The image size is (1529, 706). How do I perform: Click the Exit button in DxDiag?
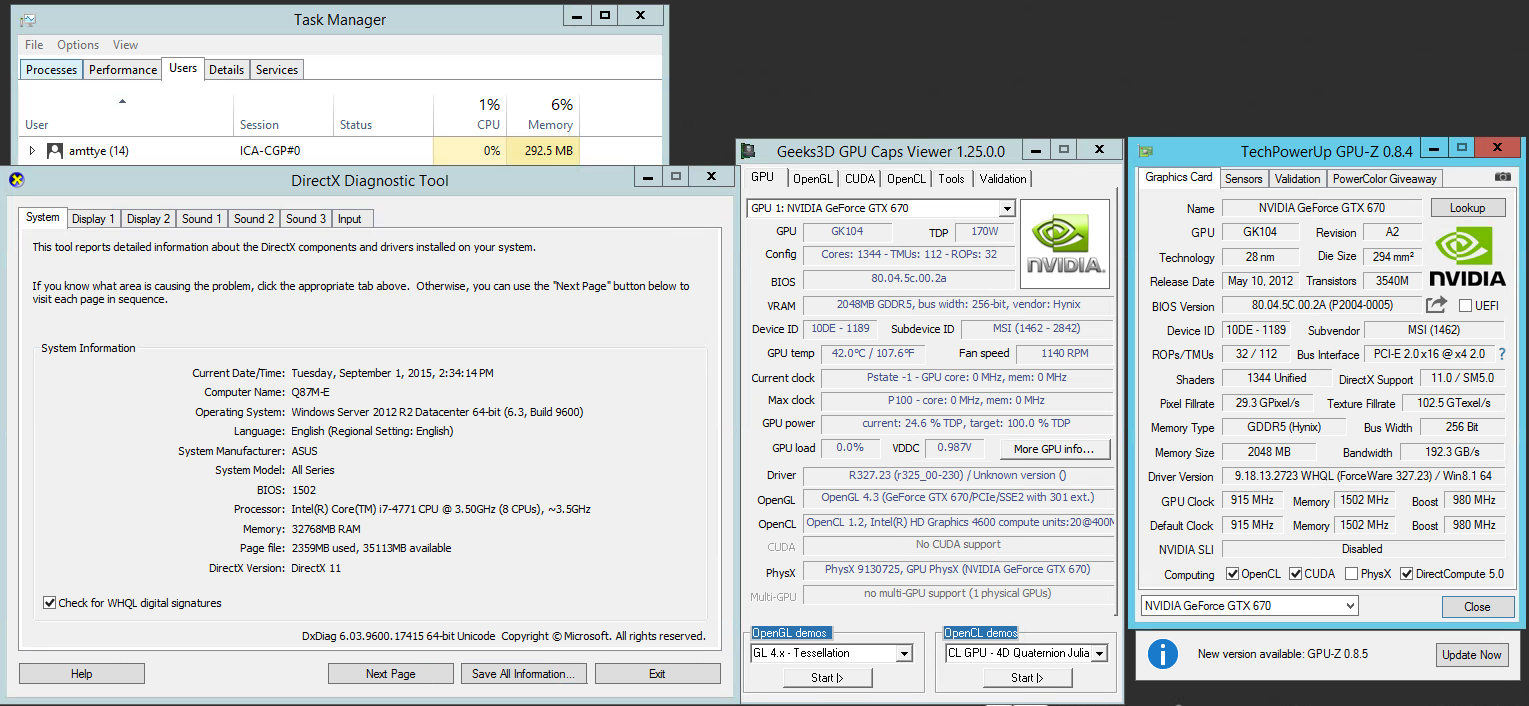(x=657, y=674)
